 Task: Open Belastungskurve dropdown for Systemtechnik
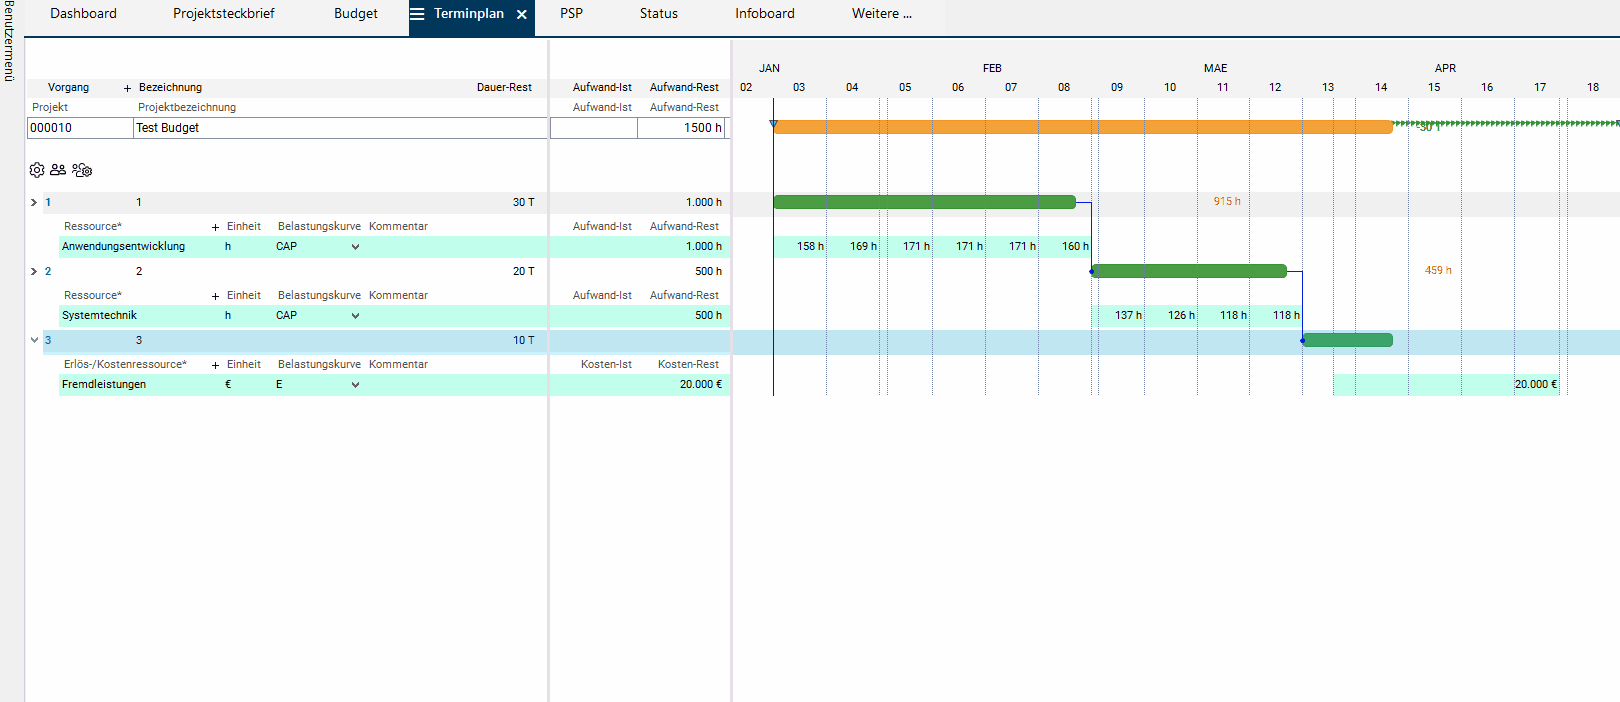click(355, 316)
